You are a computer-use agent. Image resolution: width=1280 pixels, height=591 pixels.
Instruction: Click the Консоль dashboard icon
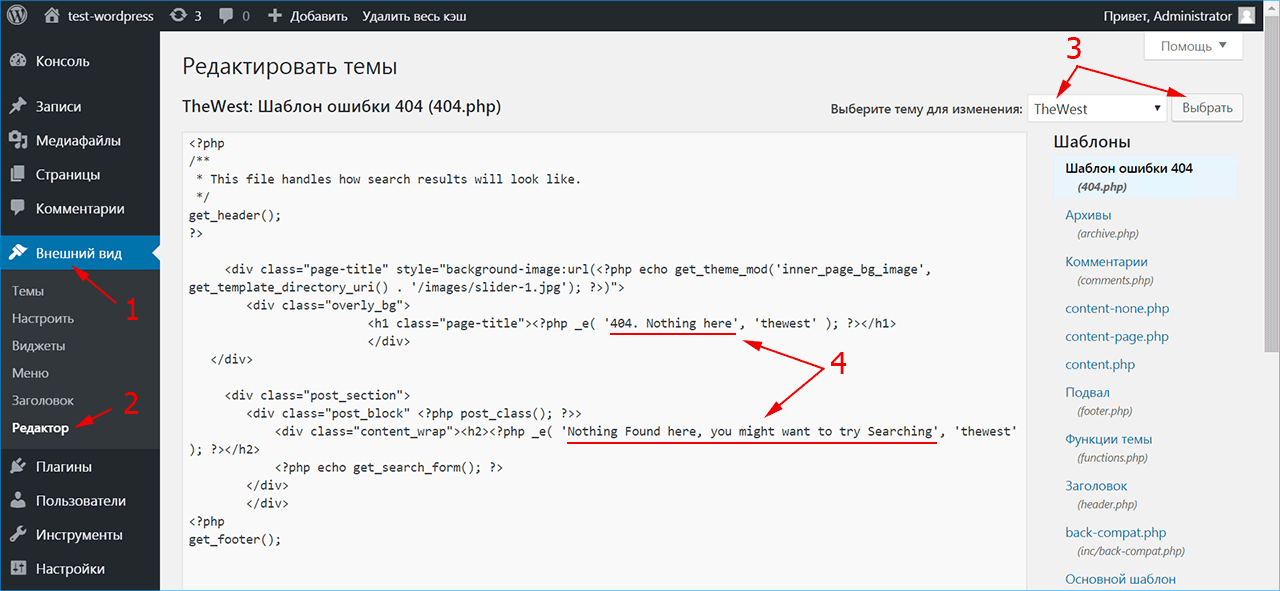pos(18,61)
